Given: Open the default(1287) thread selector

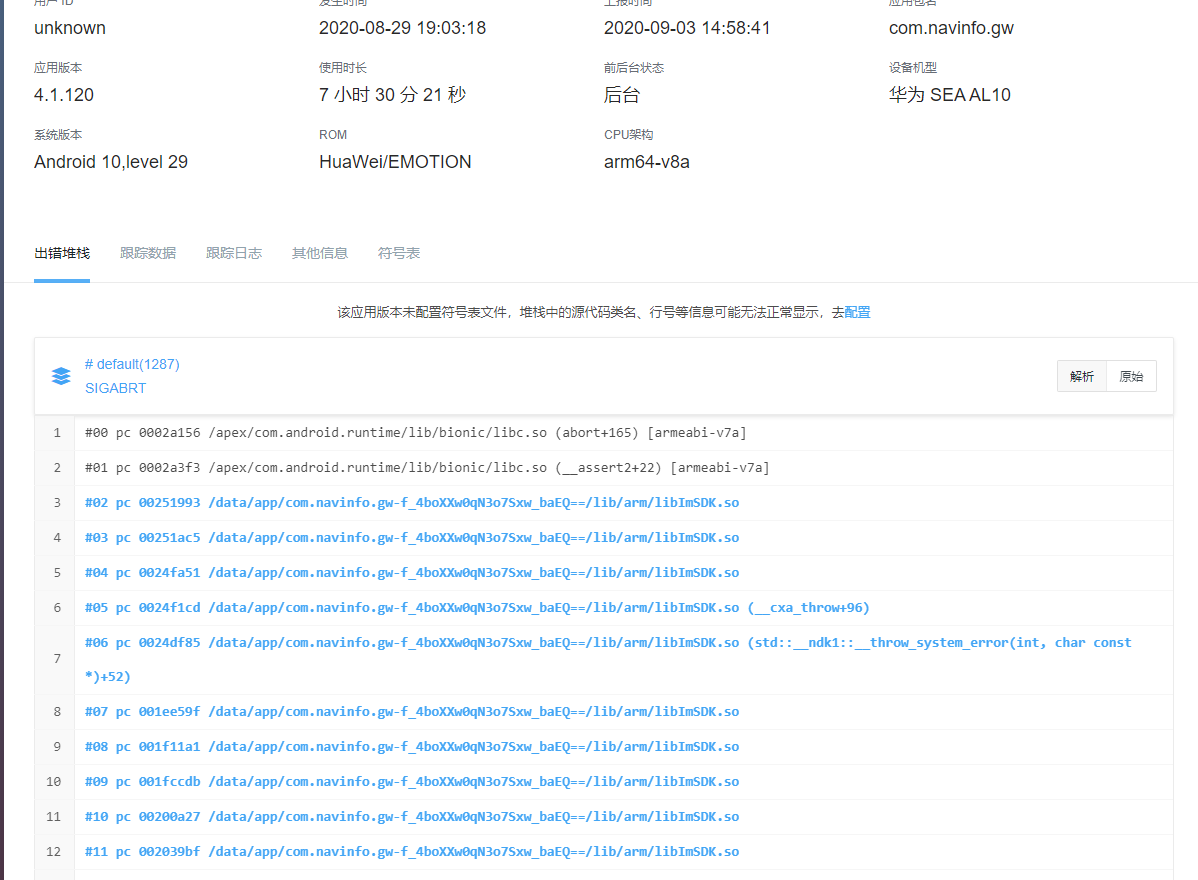Looking at the screenshot, I should click(132, 364).
